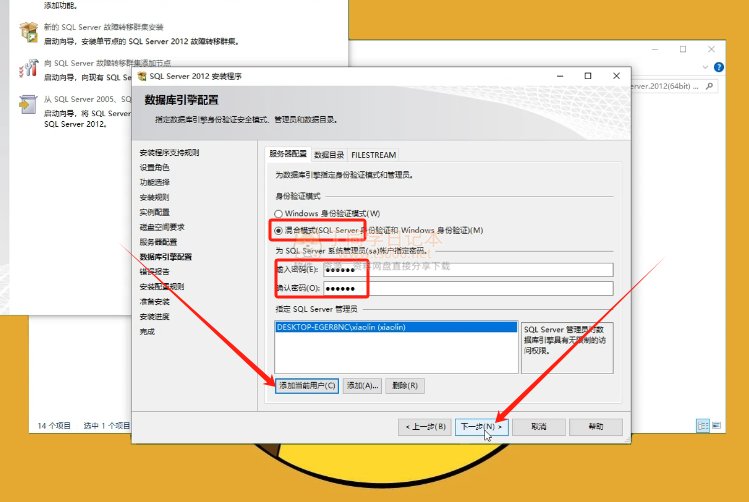Click the blue help icon in Explorer window
The height and width of the screenshot is (502, 749).
coord(718,67)
